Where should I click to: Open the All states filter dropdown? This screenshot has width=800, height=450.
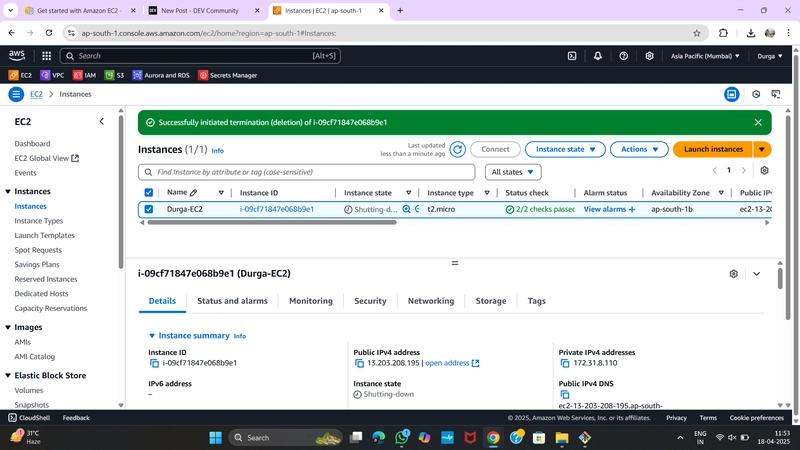[513, 172]
